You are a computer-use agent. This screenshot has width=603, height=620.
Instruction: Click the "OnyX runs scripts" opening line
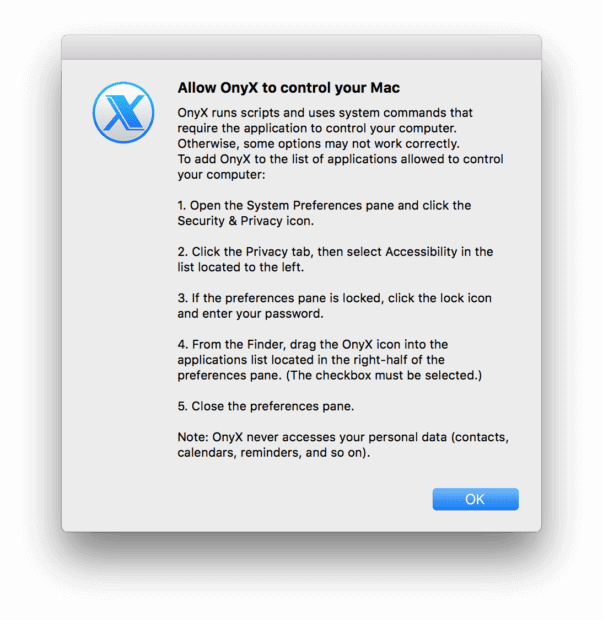(x=325, y=113)
